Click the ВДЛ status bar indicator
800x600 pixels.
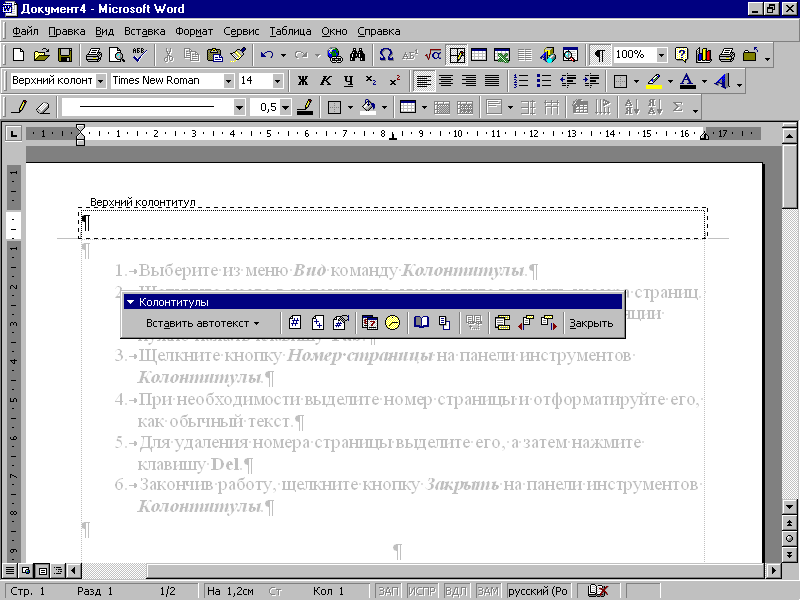[455, 591]
